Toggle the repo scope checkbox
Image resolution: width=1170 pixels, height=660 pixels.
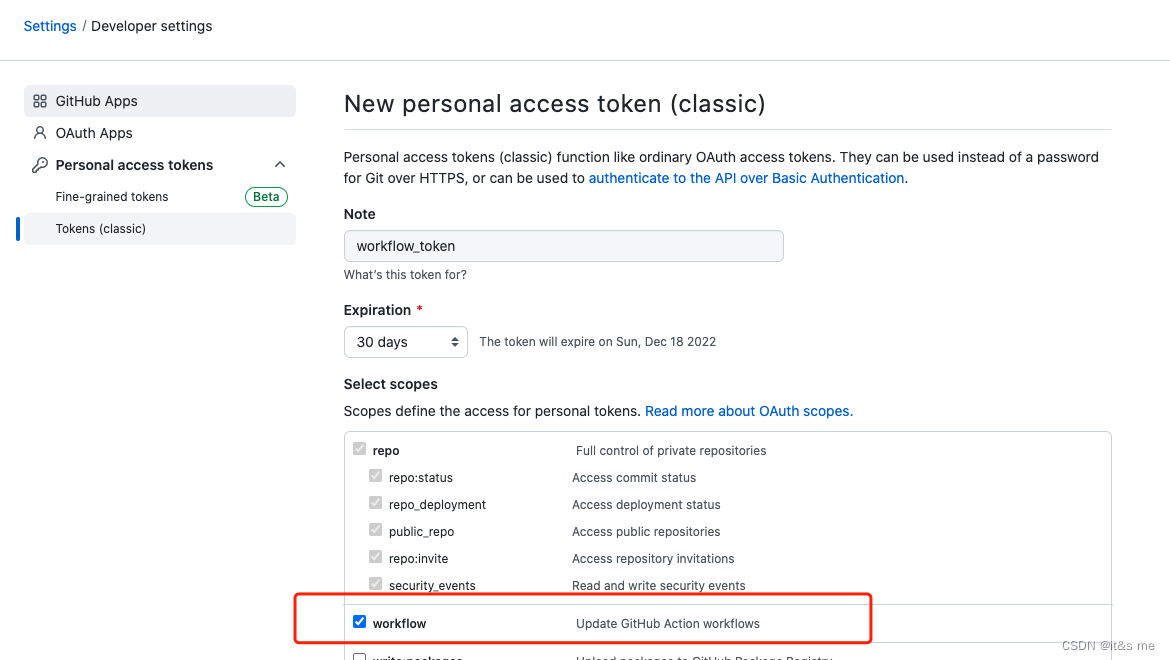(360, 449)
